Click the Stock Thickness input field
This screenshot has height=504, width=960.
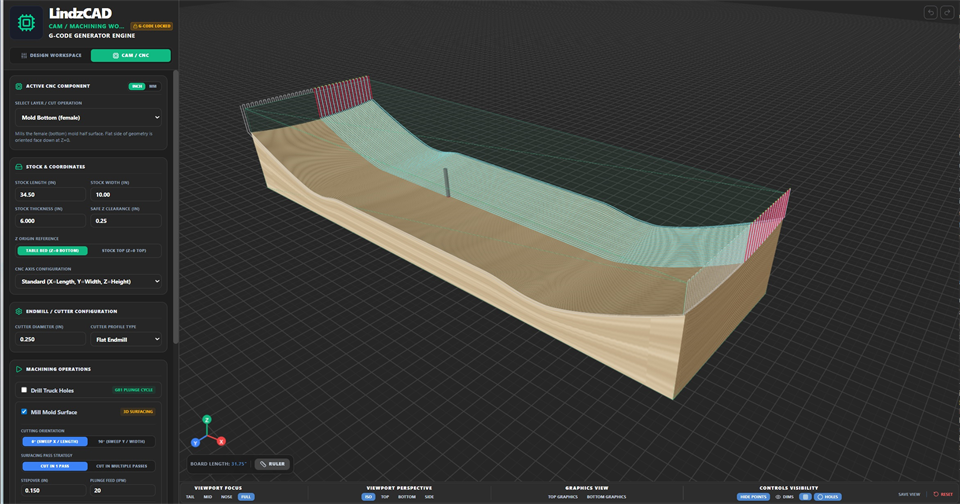(50, 221)
